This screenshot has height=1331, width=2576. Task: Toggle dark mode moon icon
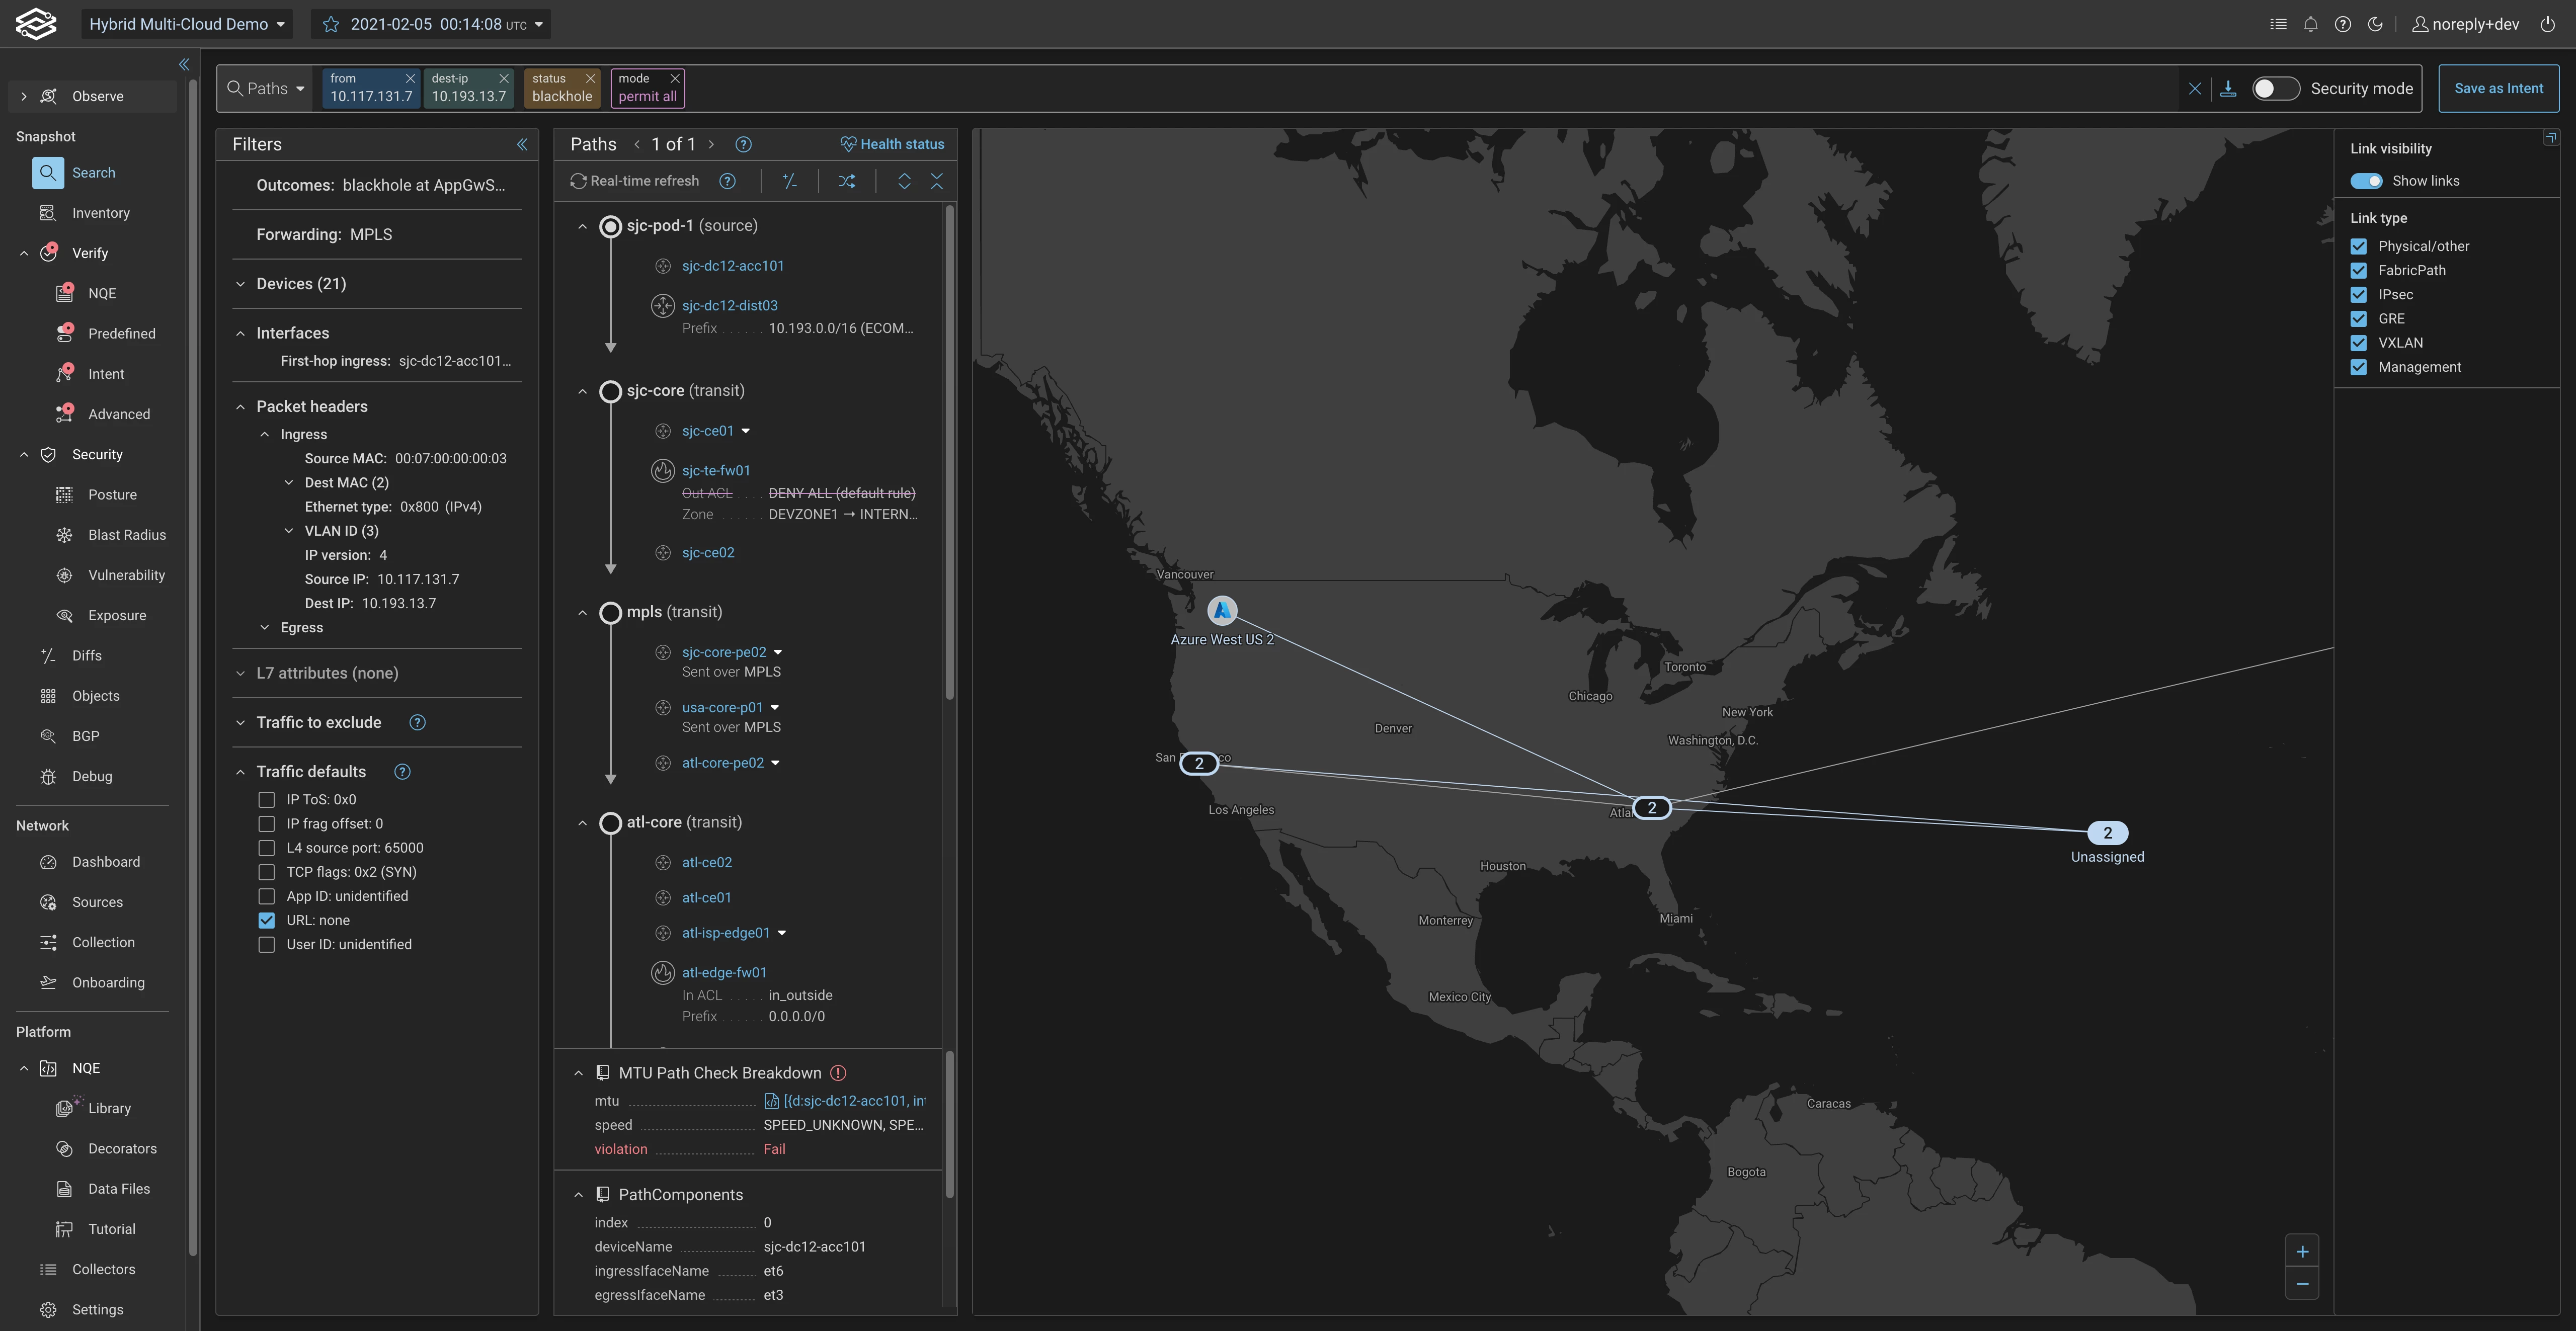pos(2375,24)
